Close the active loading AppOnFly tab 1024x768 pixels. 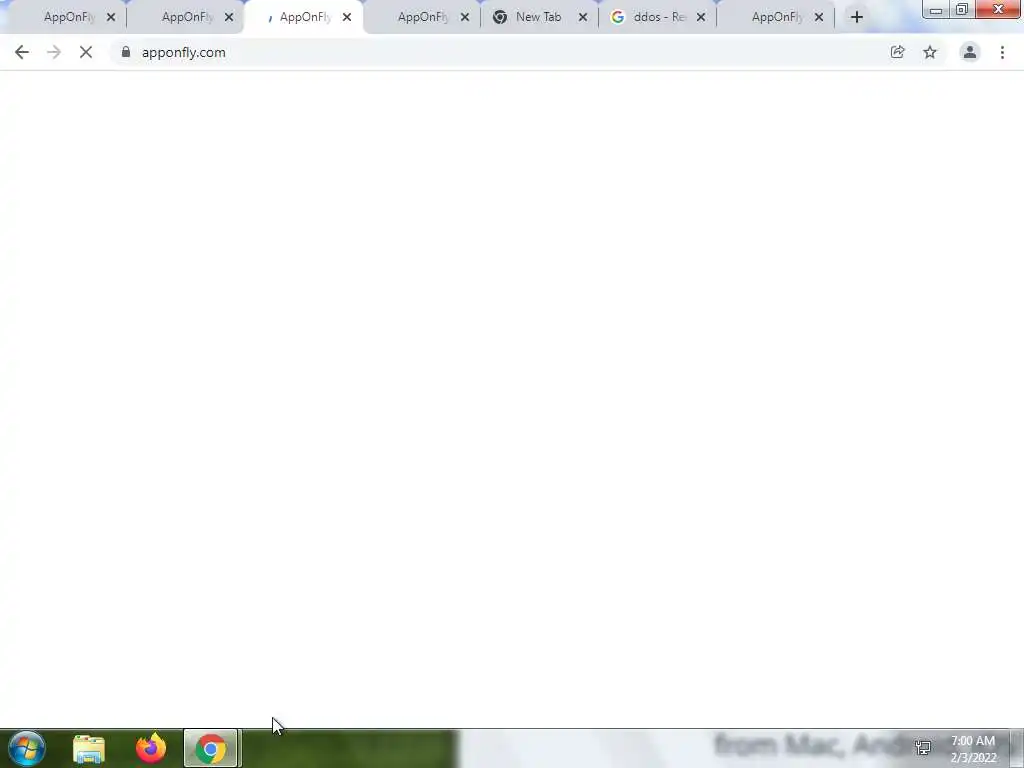pos(347,17)
